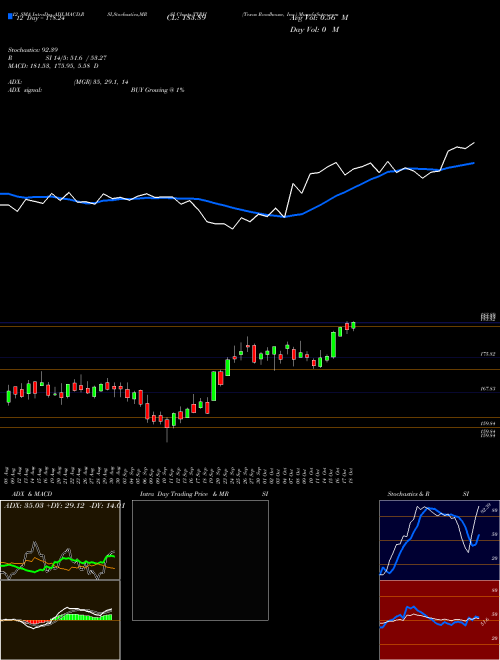Click the 'BUY Growing @ 1%' signal text
This screenshot has width=500, height=660.
157,90
